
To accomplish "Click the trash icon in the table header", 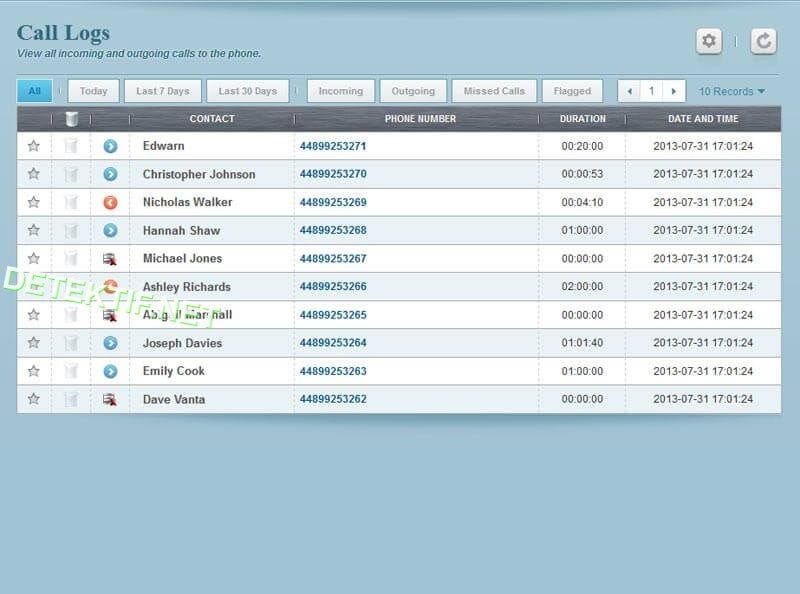I will tap(71, 119).
